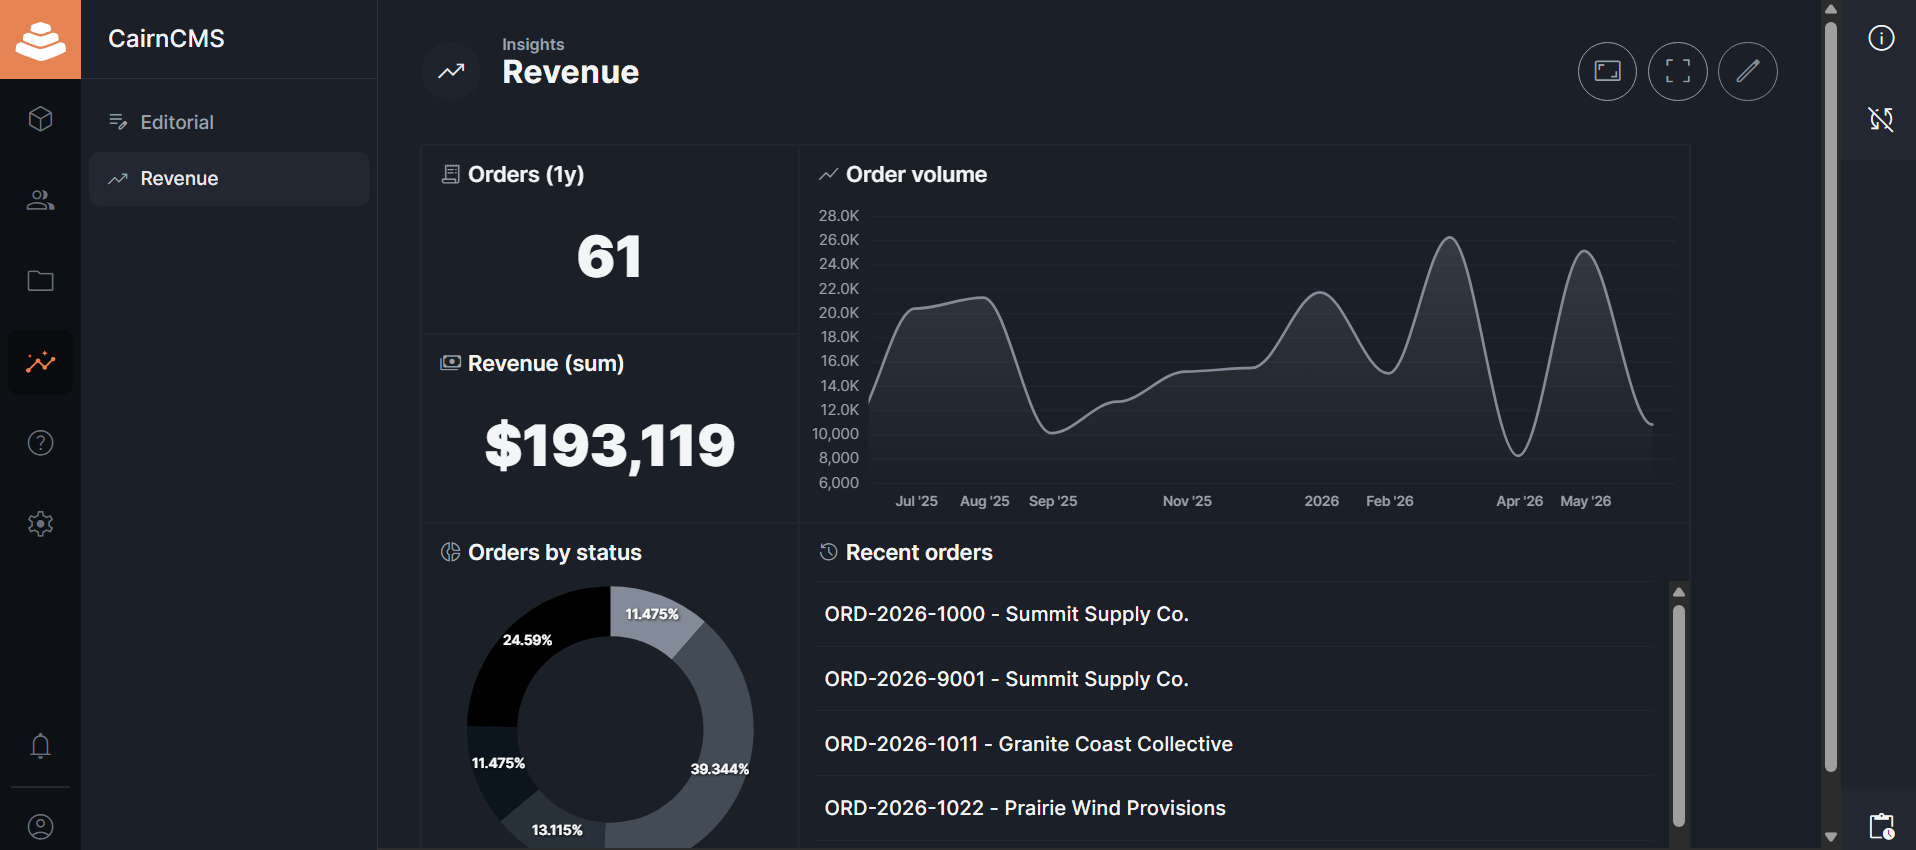This screenshot has width=1916, height=850.
Task: Open the Settings gear icon
Action: click(40, 524)
